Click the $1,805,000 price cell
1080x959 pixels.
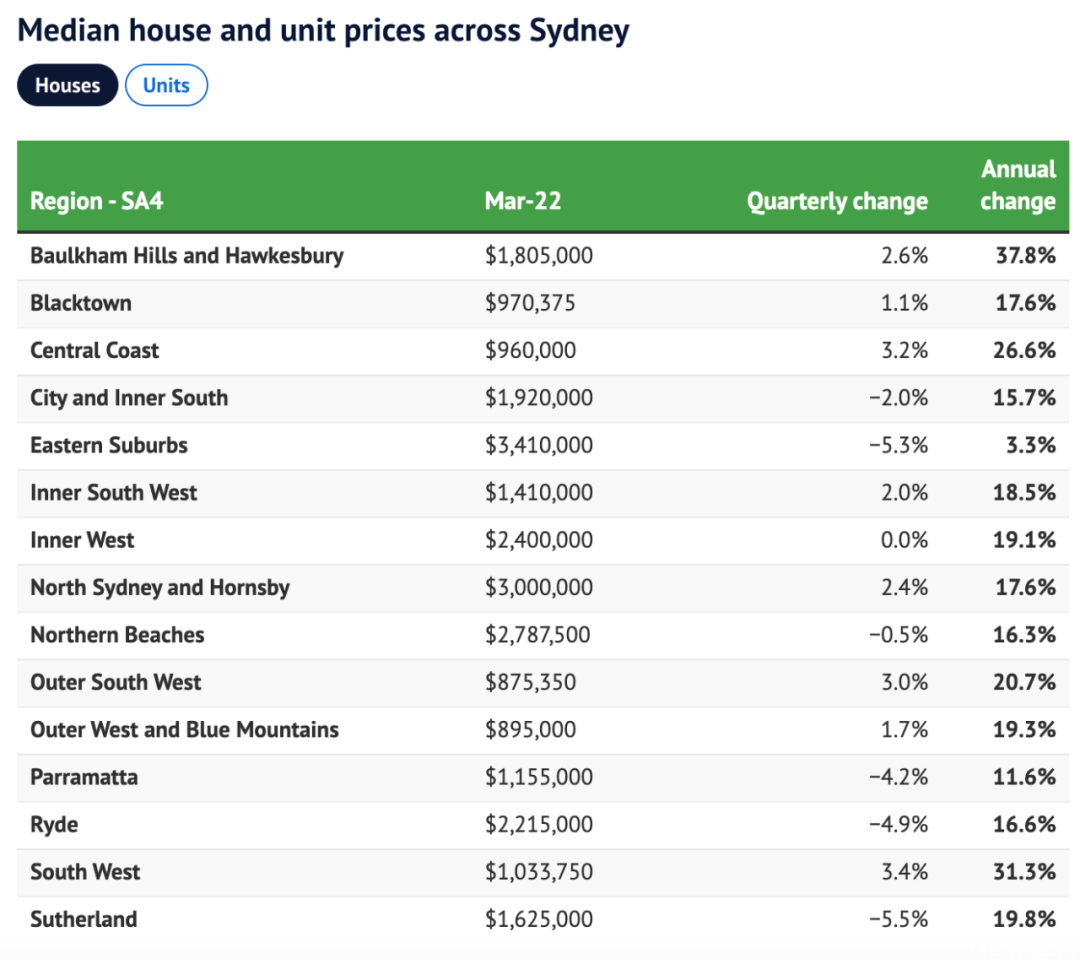[539, 256]
